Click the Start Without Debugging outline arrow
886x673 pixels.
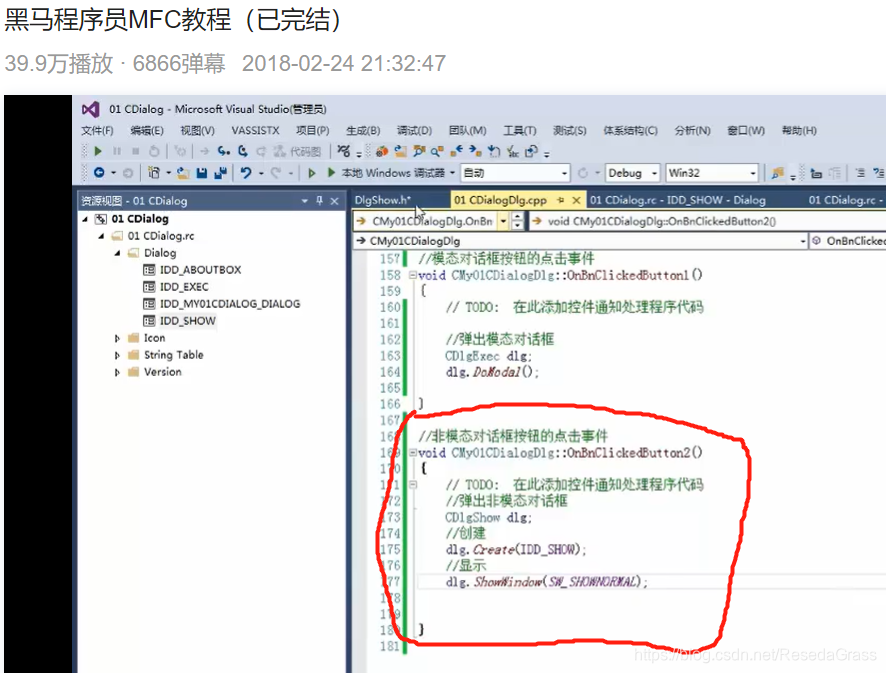[311, 173]
